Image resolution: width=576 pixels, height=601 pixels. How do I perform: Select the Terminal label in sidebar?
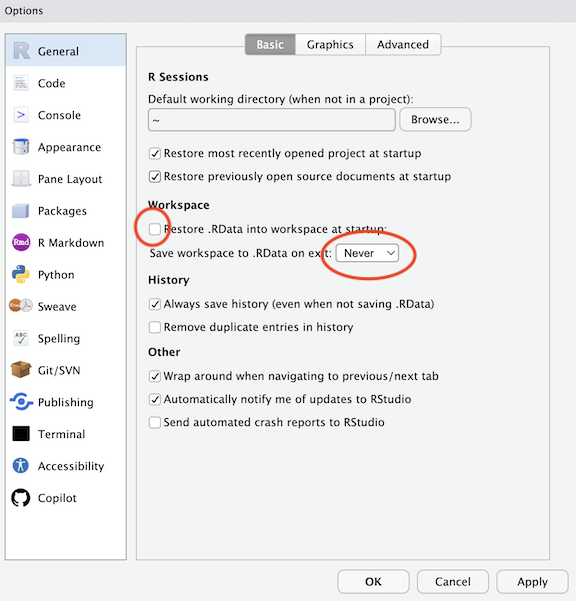[x=61, y=434]
